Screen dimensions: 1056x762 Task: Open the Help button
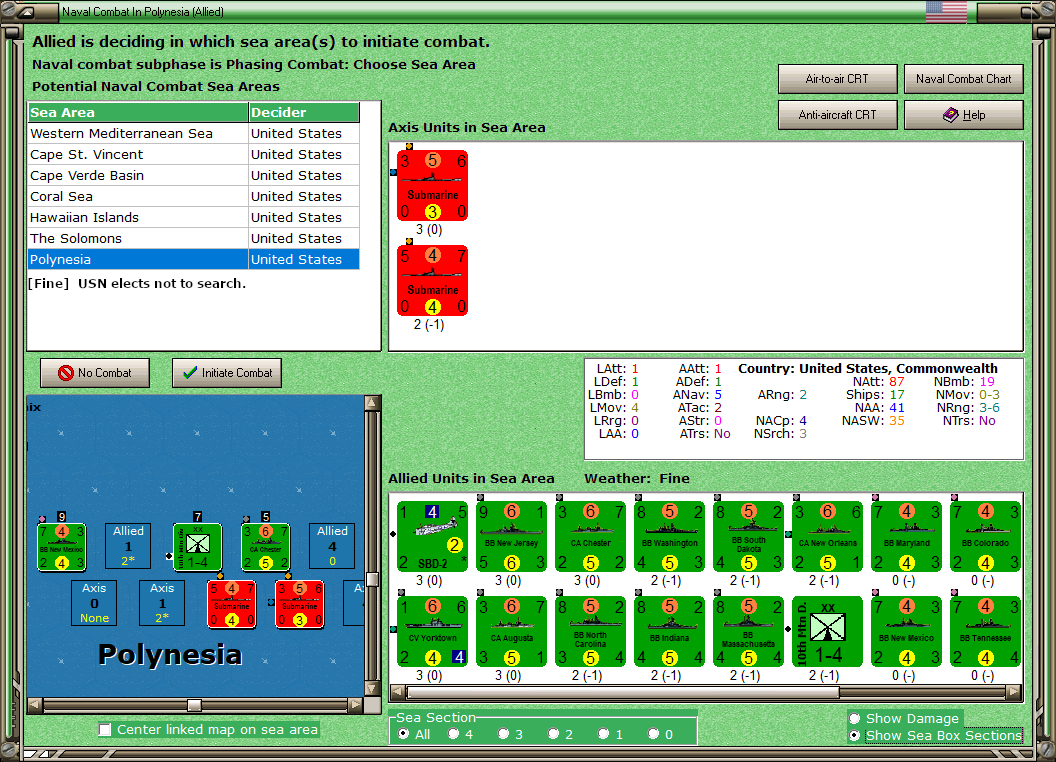963,115
